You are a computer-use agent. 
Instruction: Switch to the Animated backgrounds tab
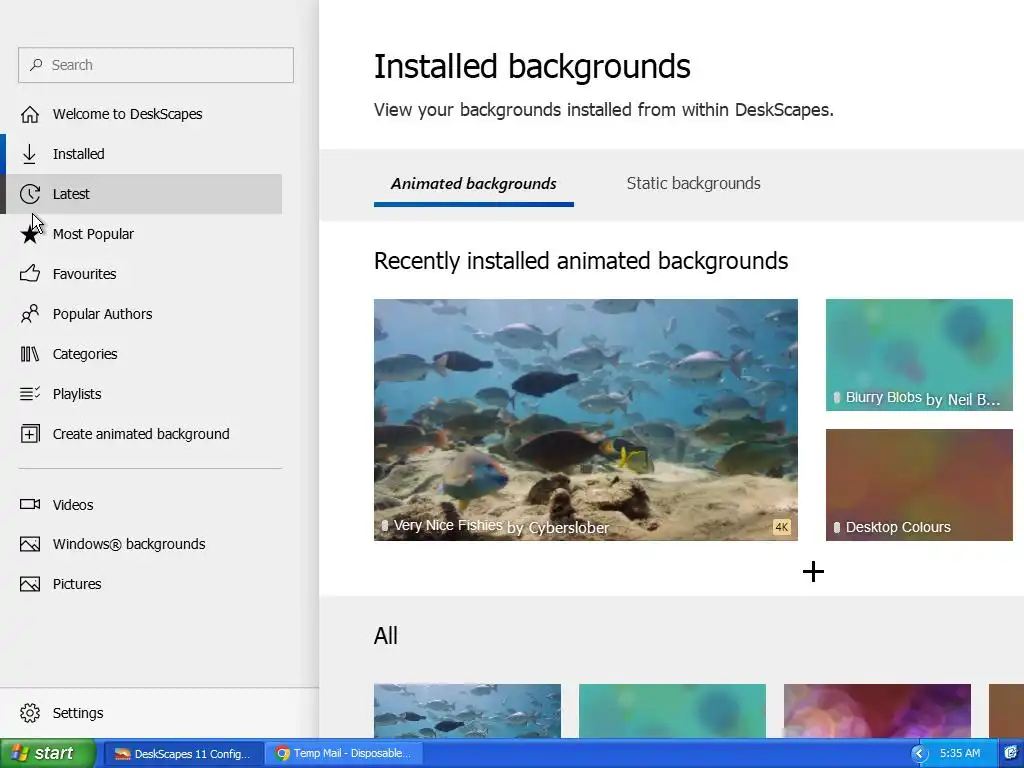473,184
